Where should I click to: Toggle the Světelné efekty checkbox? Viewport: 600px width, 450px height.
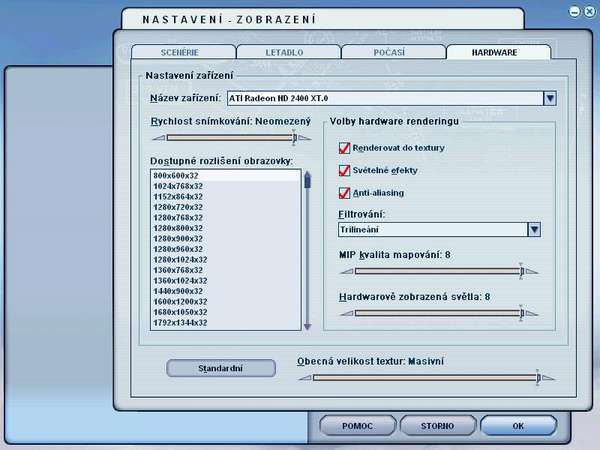pyautogui.click(x=345, y=170)
